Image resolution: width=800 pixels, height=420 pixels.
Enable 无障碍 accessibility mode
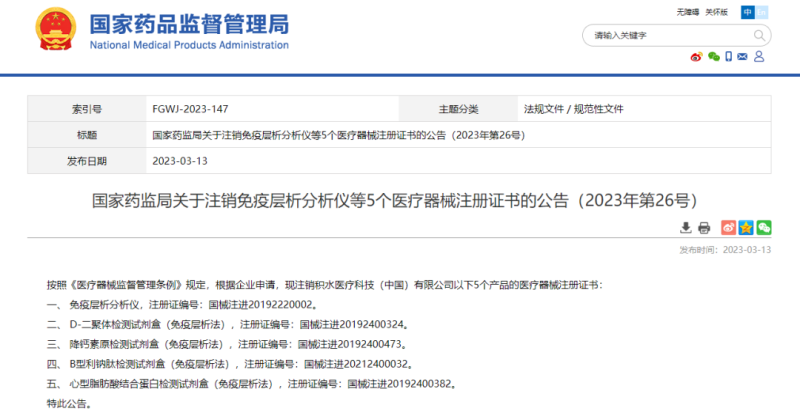(689, 12)
